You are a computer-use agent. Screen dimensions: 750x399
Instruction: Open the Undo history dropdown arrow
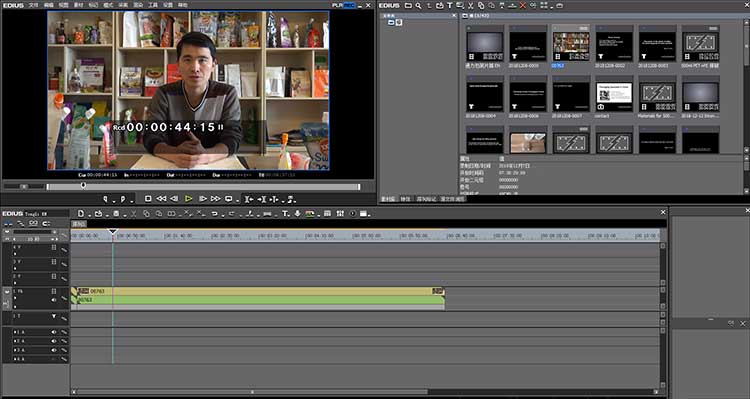pos(223,215)
